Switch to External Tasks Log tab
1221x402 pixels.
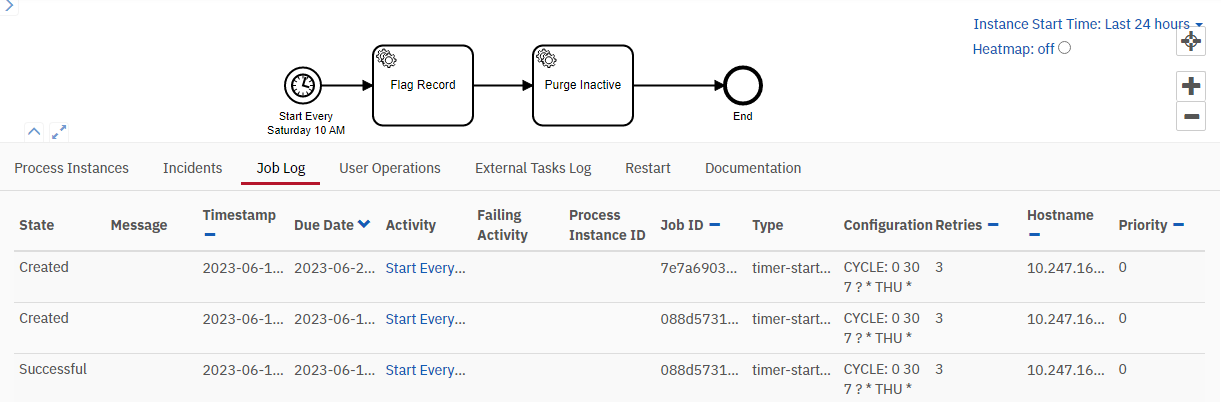533,168
